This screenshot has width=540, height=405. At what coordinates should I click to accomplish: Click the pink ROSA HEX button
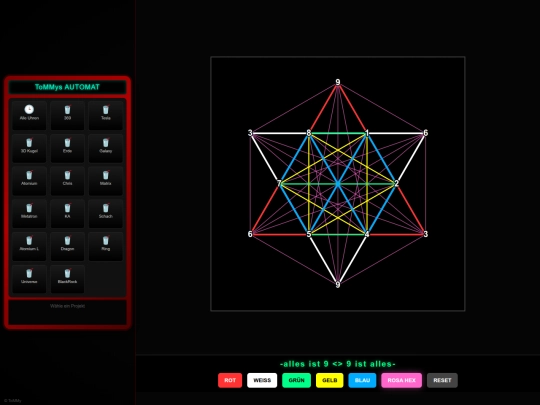[402, 380]
